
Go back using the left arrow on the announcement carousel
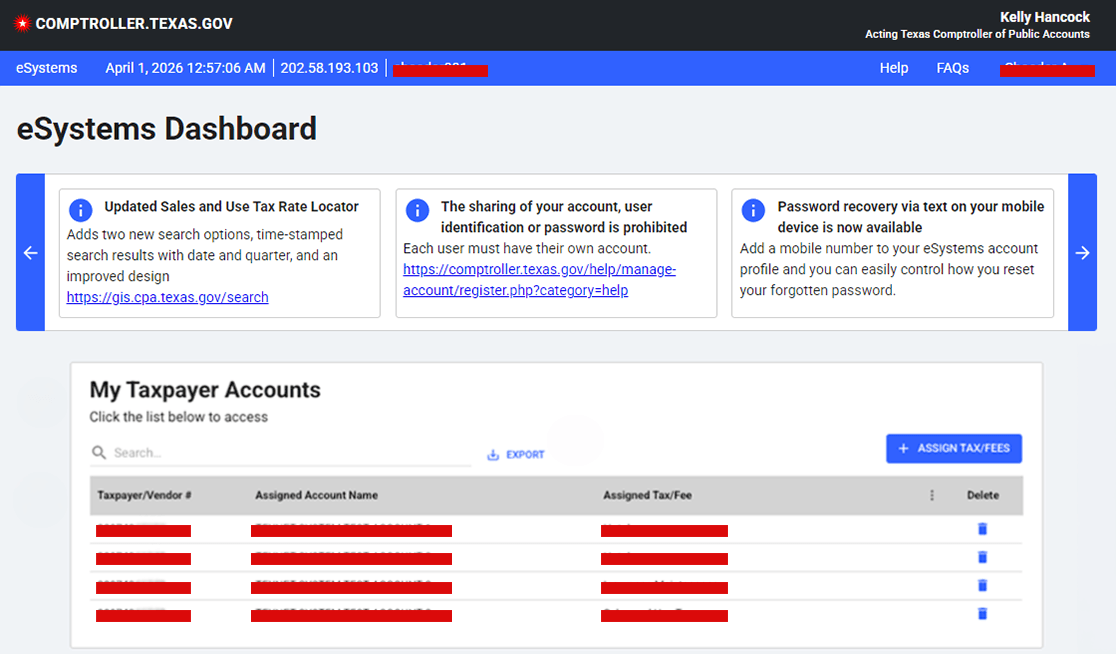click(x=30, y=253)
